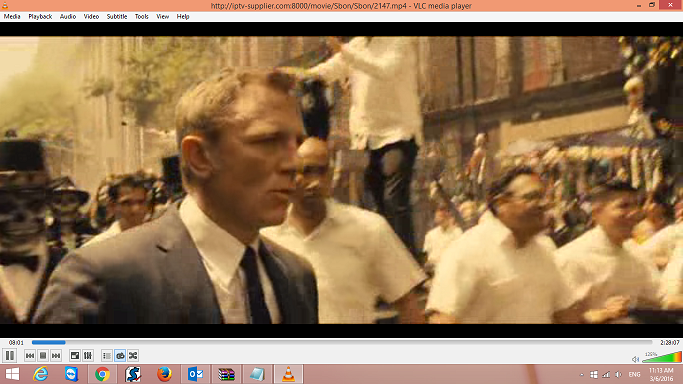This screenshot has width=683, height=384.
Task: Toggle elapsed time display 08:01
Action: [x=16, y=343]
